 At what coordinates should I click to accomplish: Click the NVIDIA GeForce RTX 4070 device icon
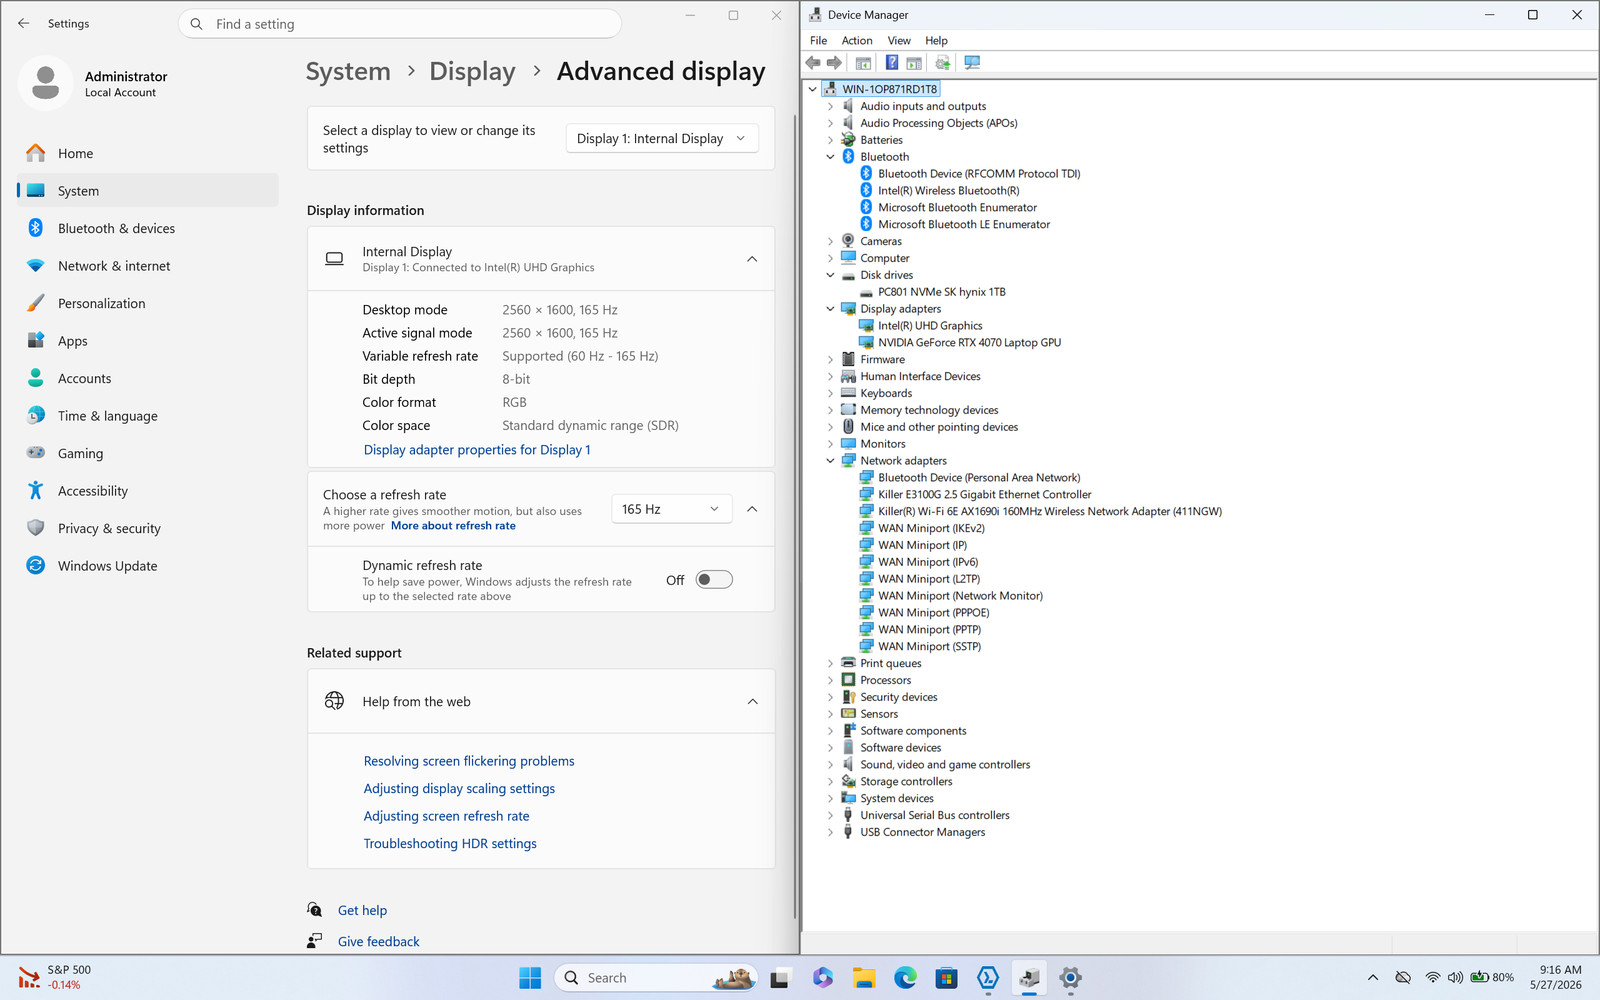867,342
